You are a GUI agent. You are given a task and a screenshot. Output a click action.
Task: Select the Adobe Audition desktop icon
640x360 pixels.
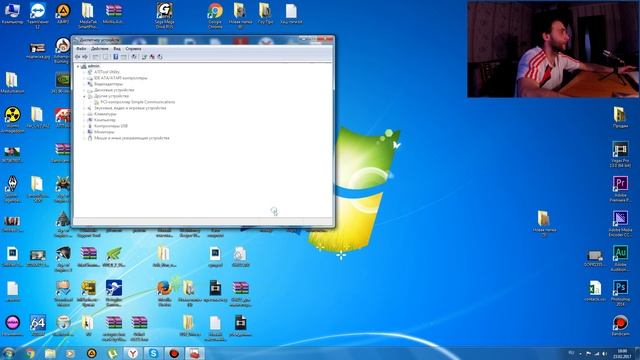620,258
